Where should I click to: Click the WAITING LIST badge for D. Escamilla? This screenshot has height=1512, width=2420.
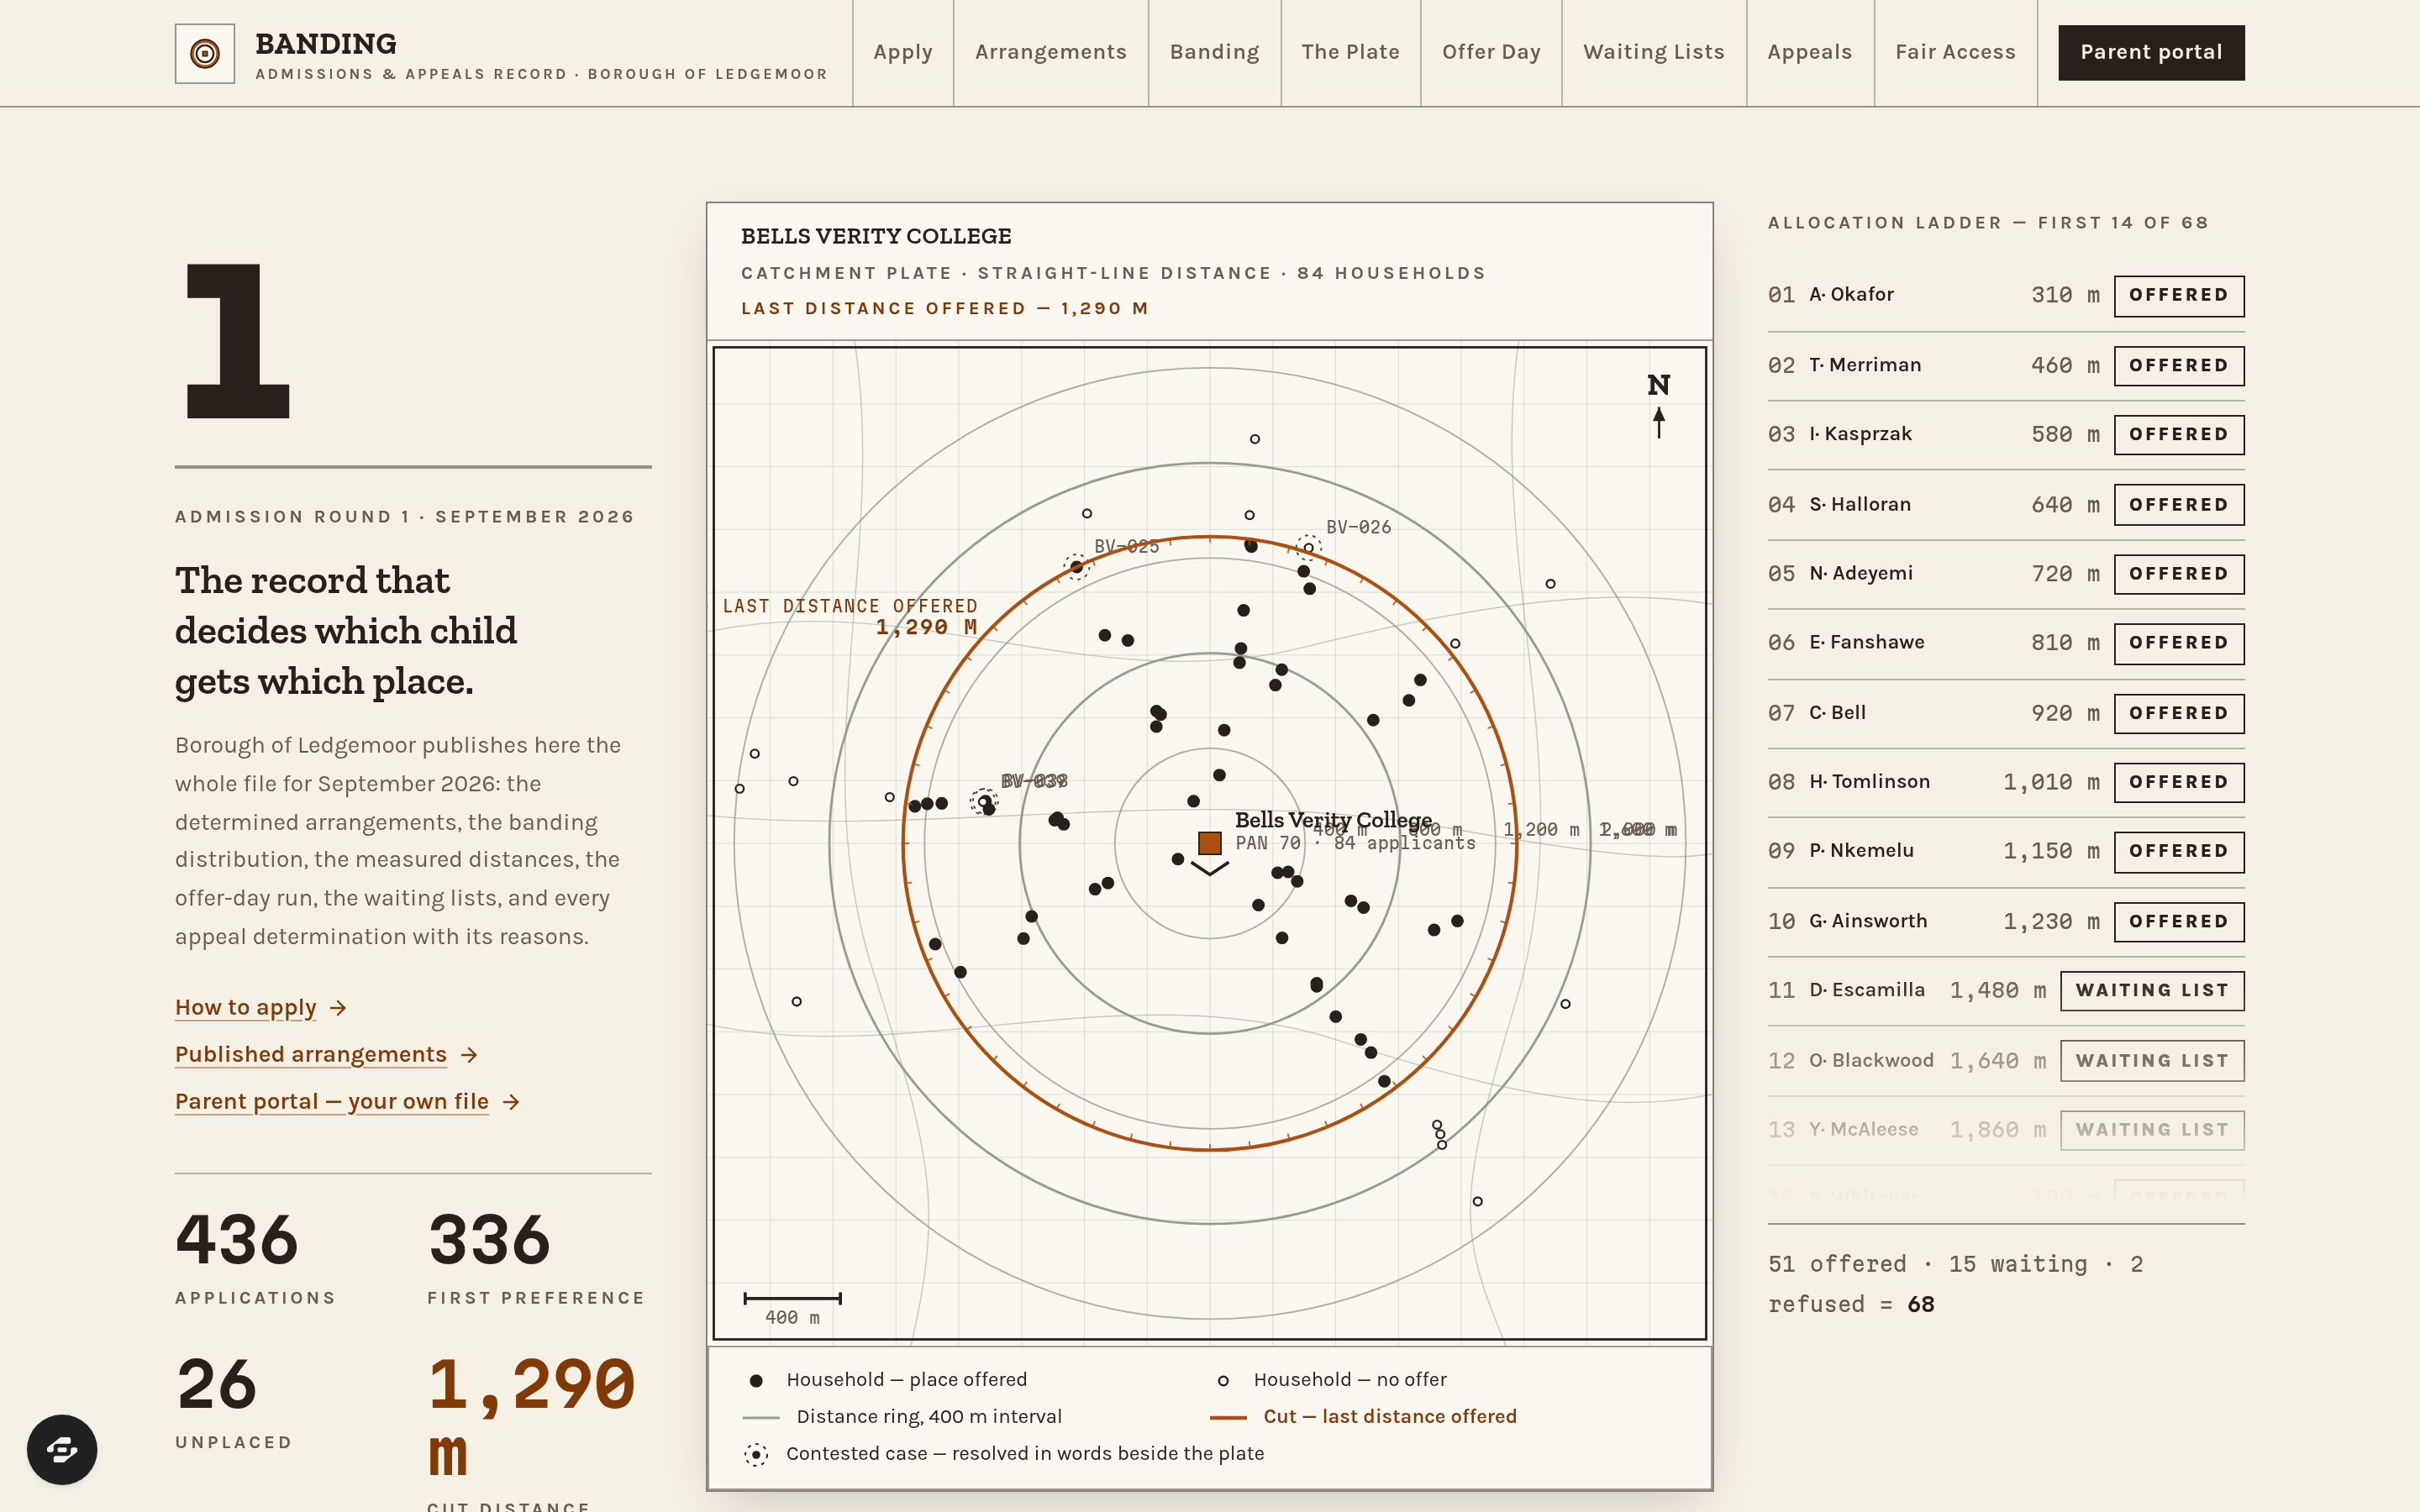point(2152,990)
